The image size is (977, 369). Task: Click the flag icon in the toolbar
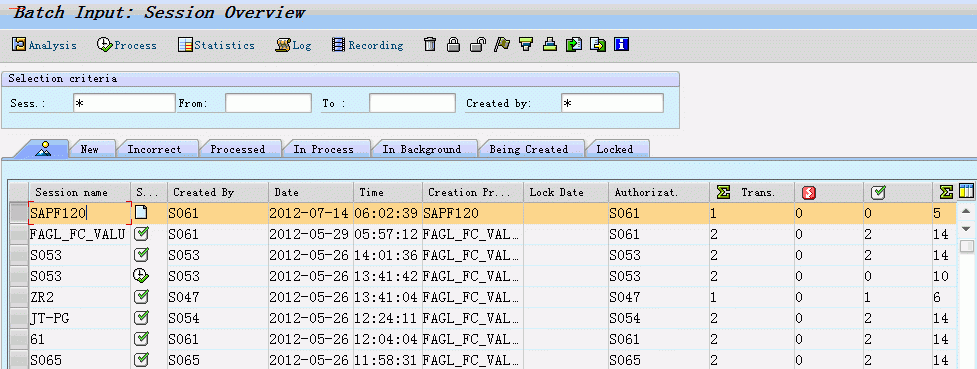pyautogui.click(x=502, y=44)
